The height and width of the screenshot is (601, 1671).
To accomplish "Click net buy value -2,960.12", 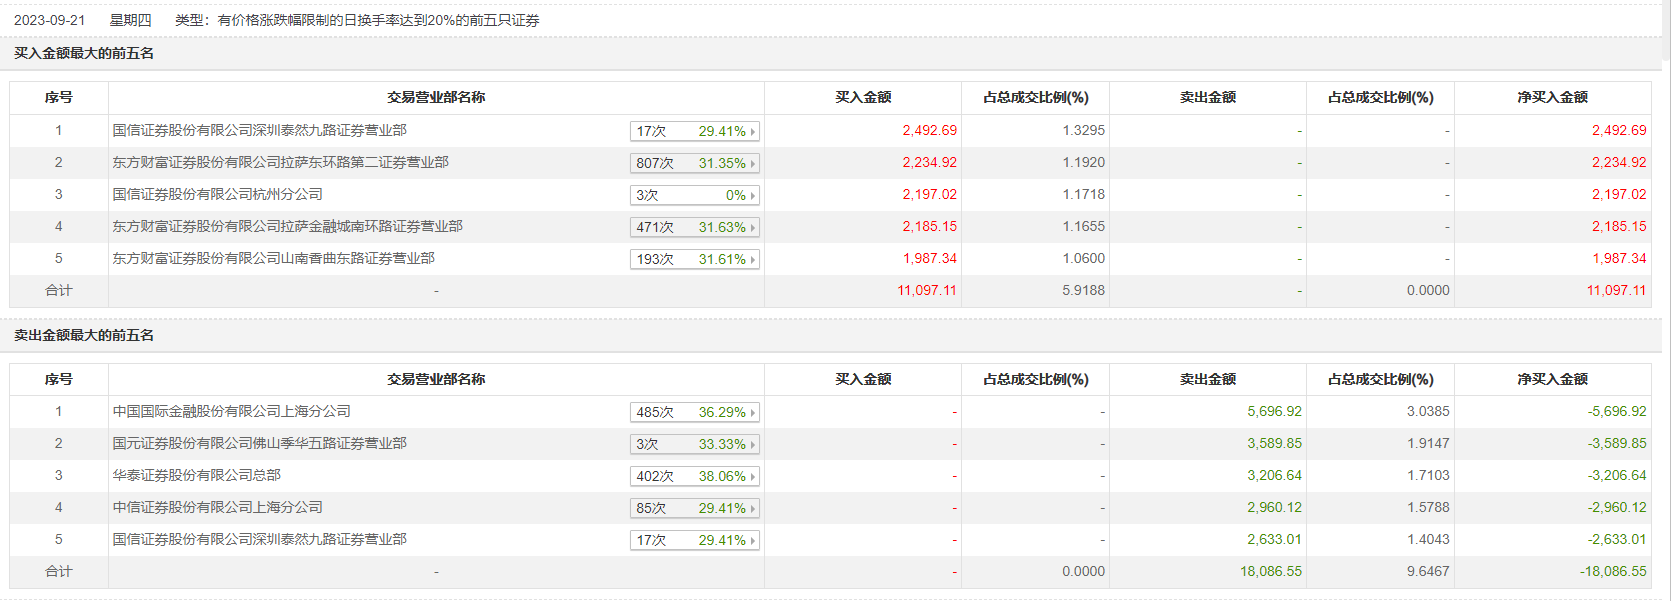I will click(1616, 507).
